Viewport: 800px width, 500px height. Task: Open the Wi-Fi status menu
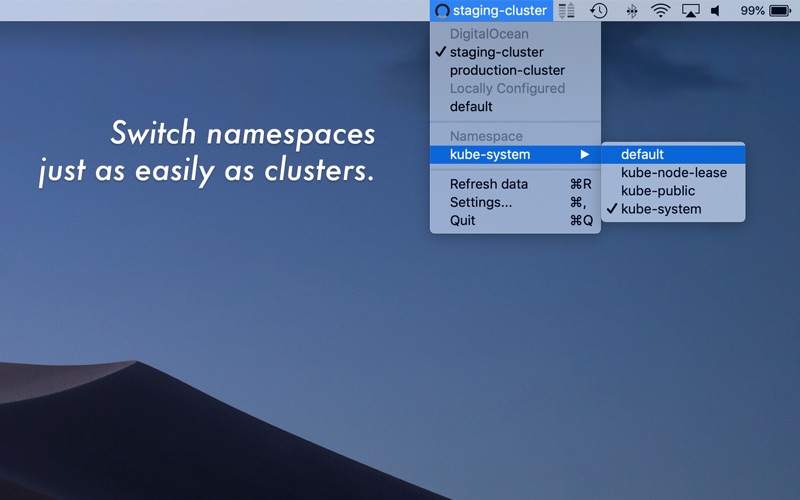click(x=660, y=10)
